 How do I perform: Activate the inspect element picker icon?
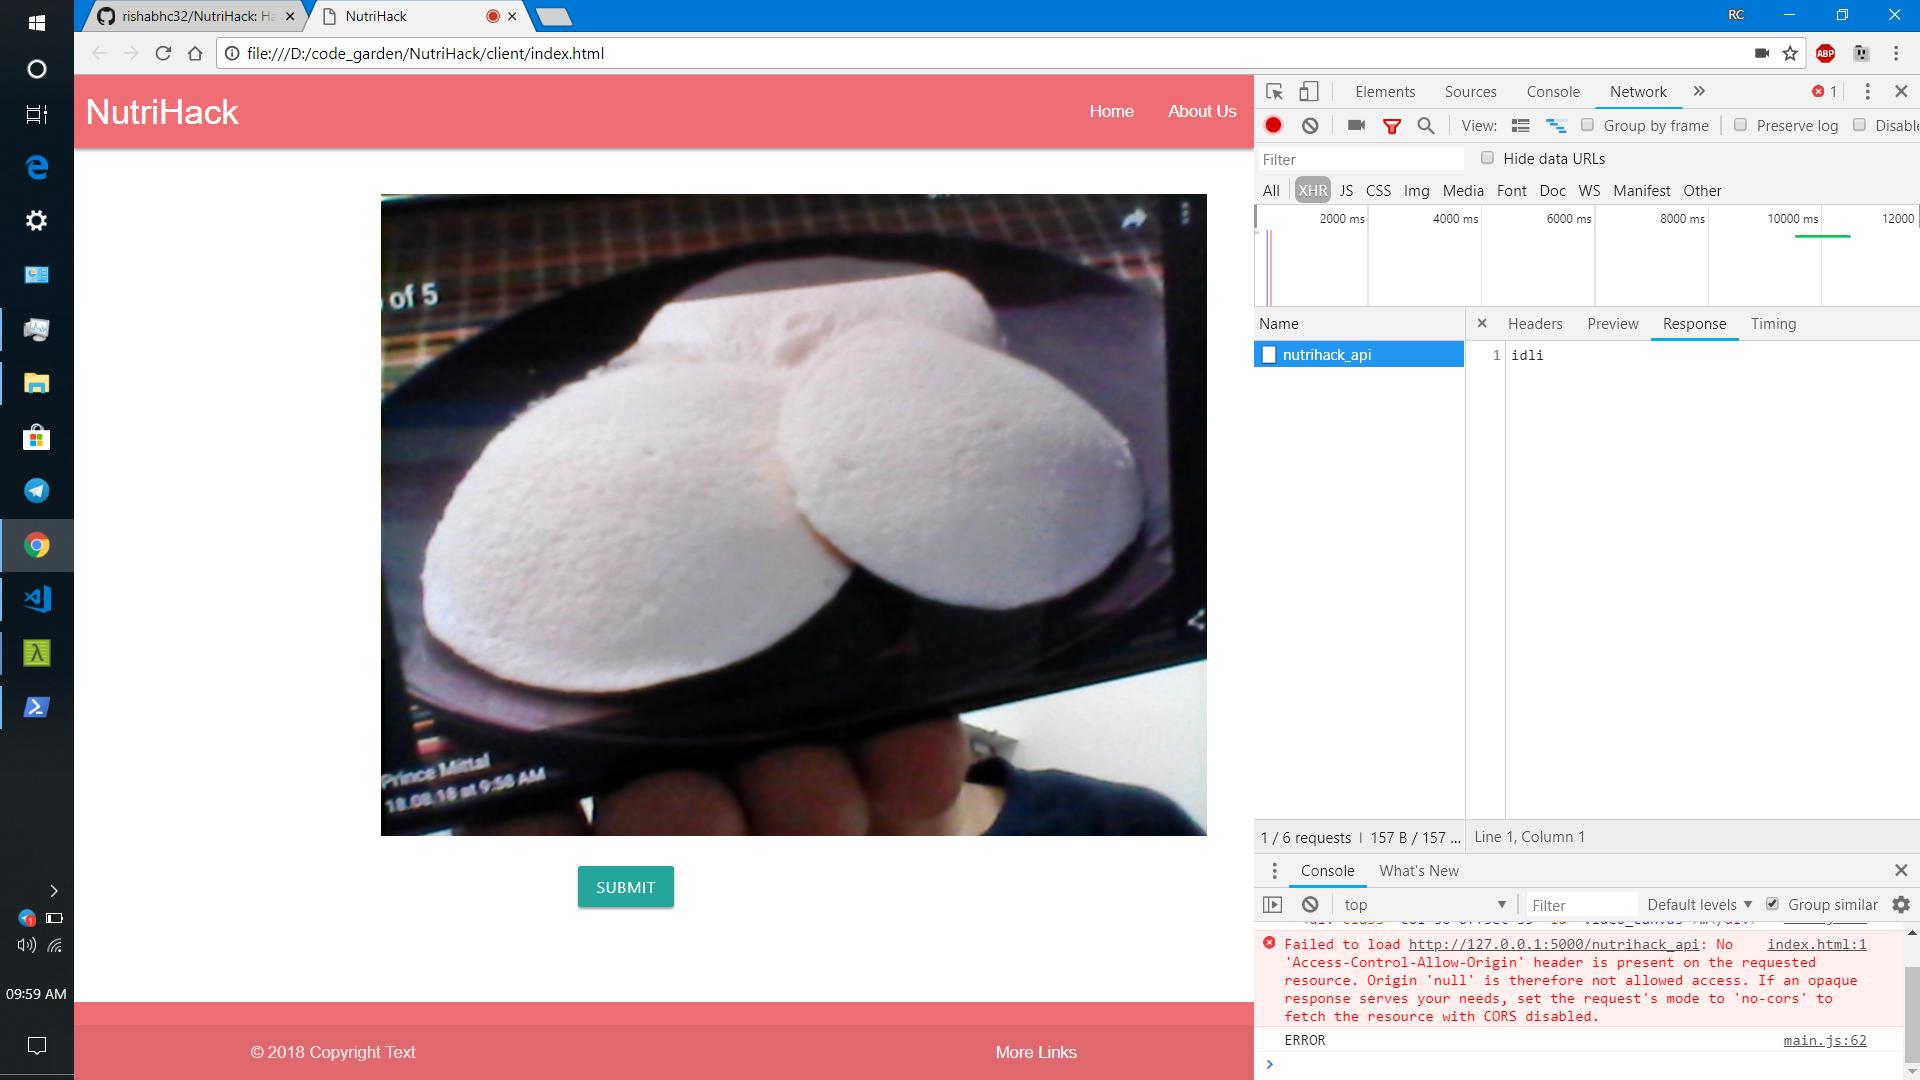1274,91
